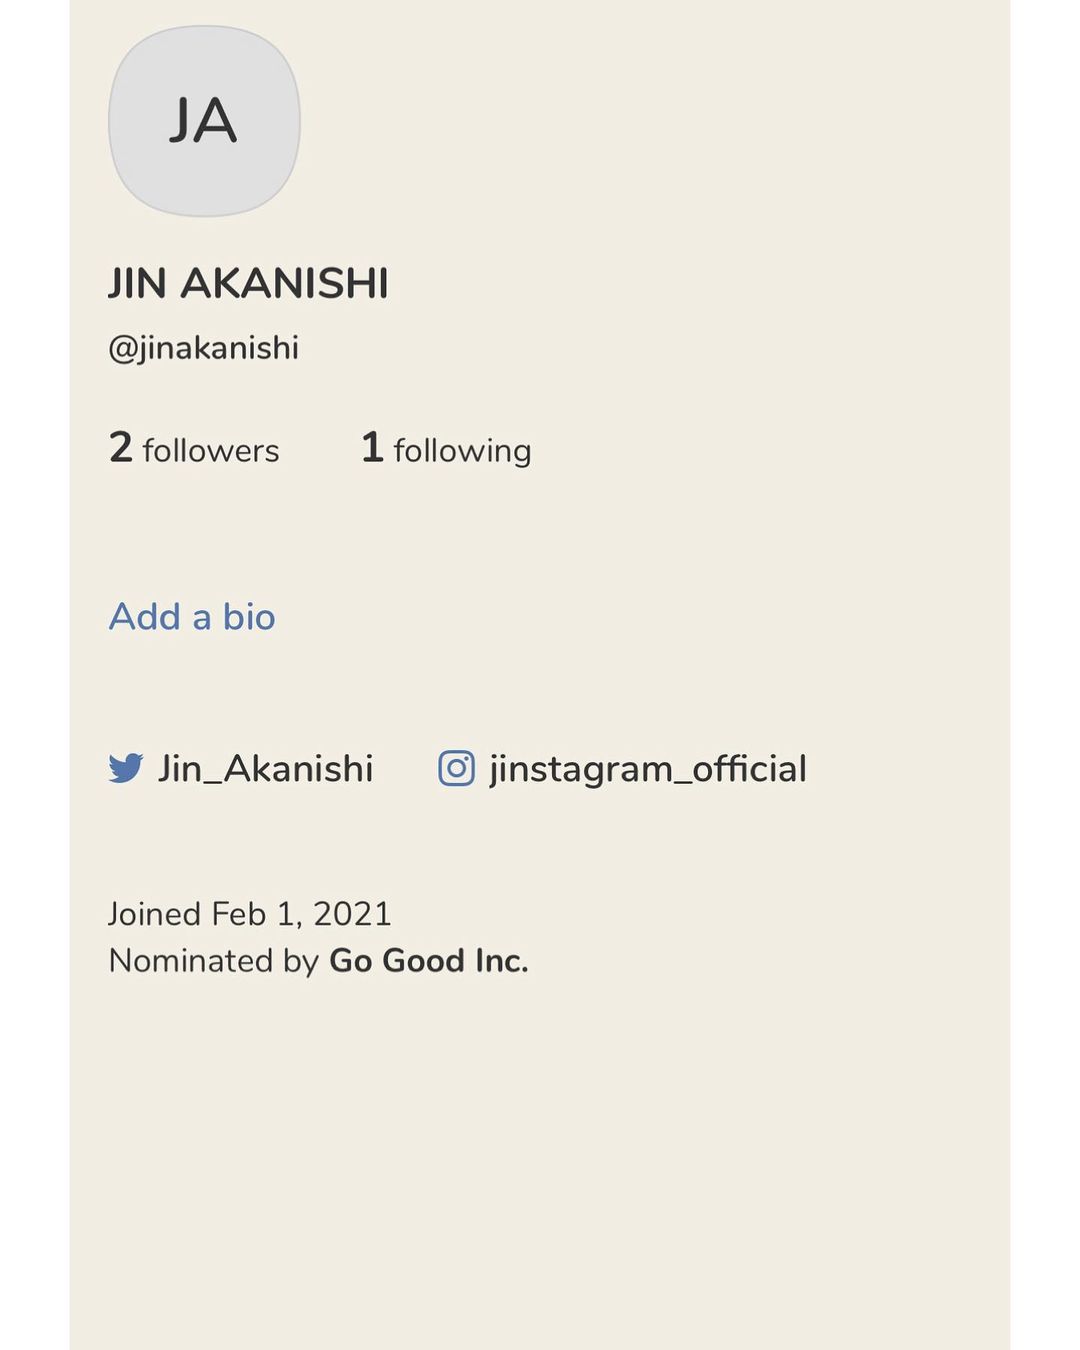Click the Nominated by label
This screenshot has width=1080, height=1350.
pos(213,961)
